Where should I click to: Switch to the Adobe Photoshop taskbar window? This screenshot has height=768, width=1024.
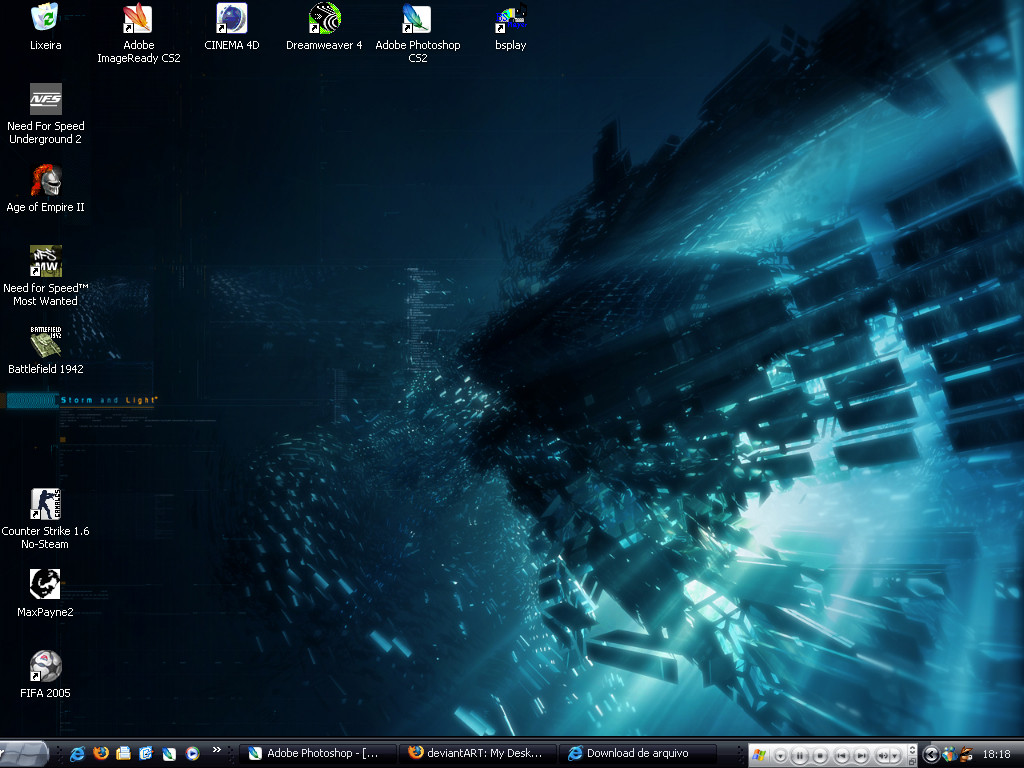coord(316,753)
